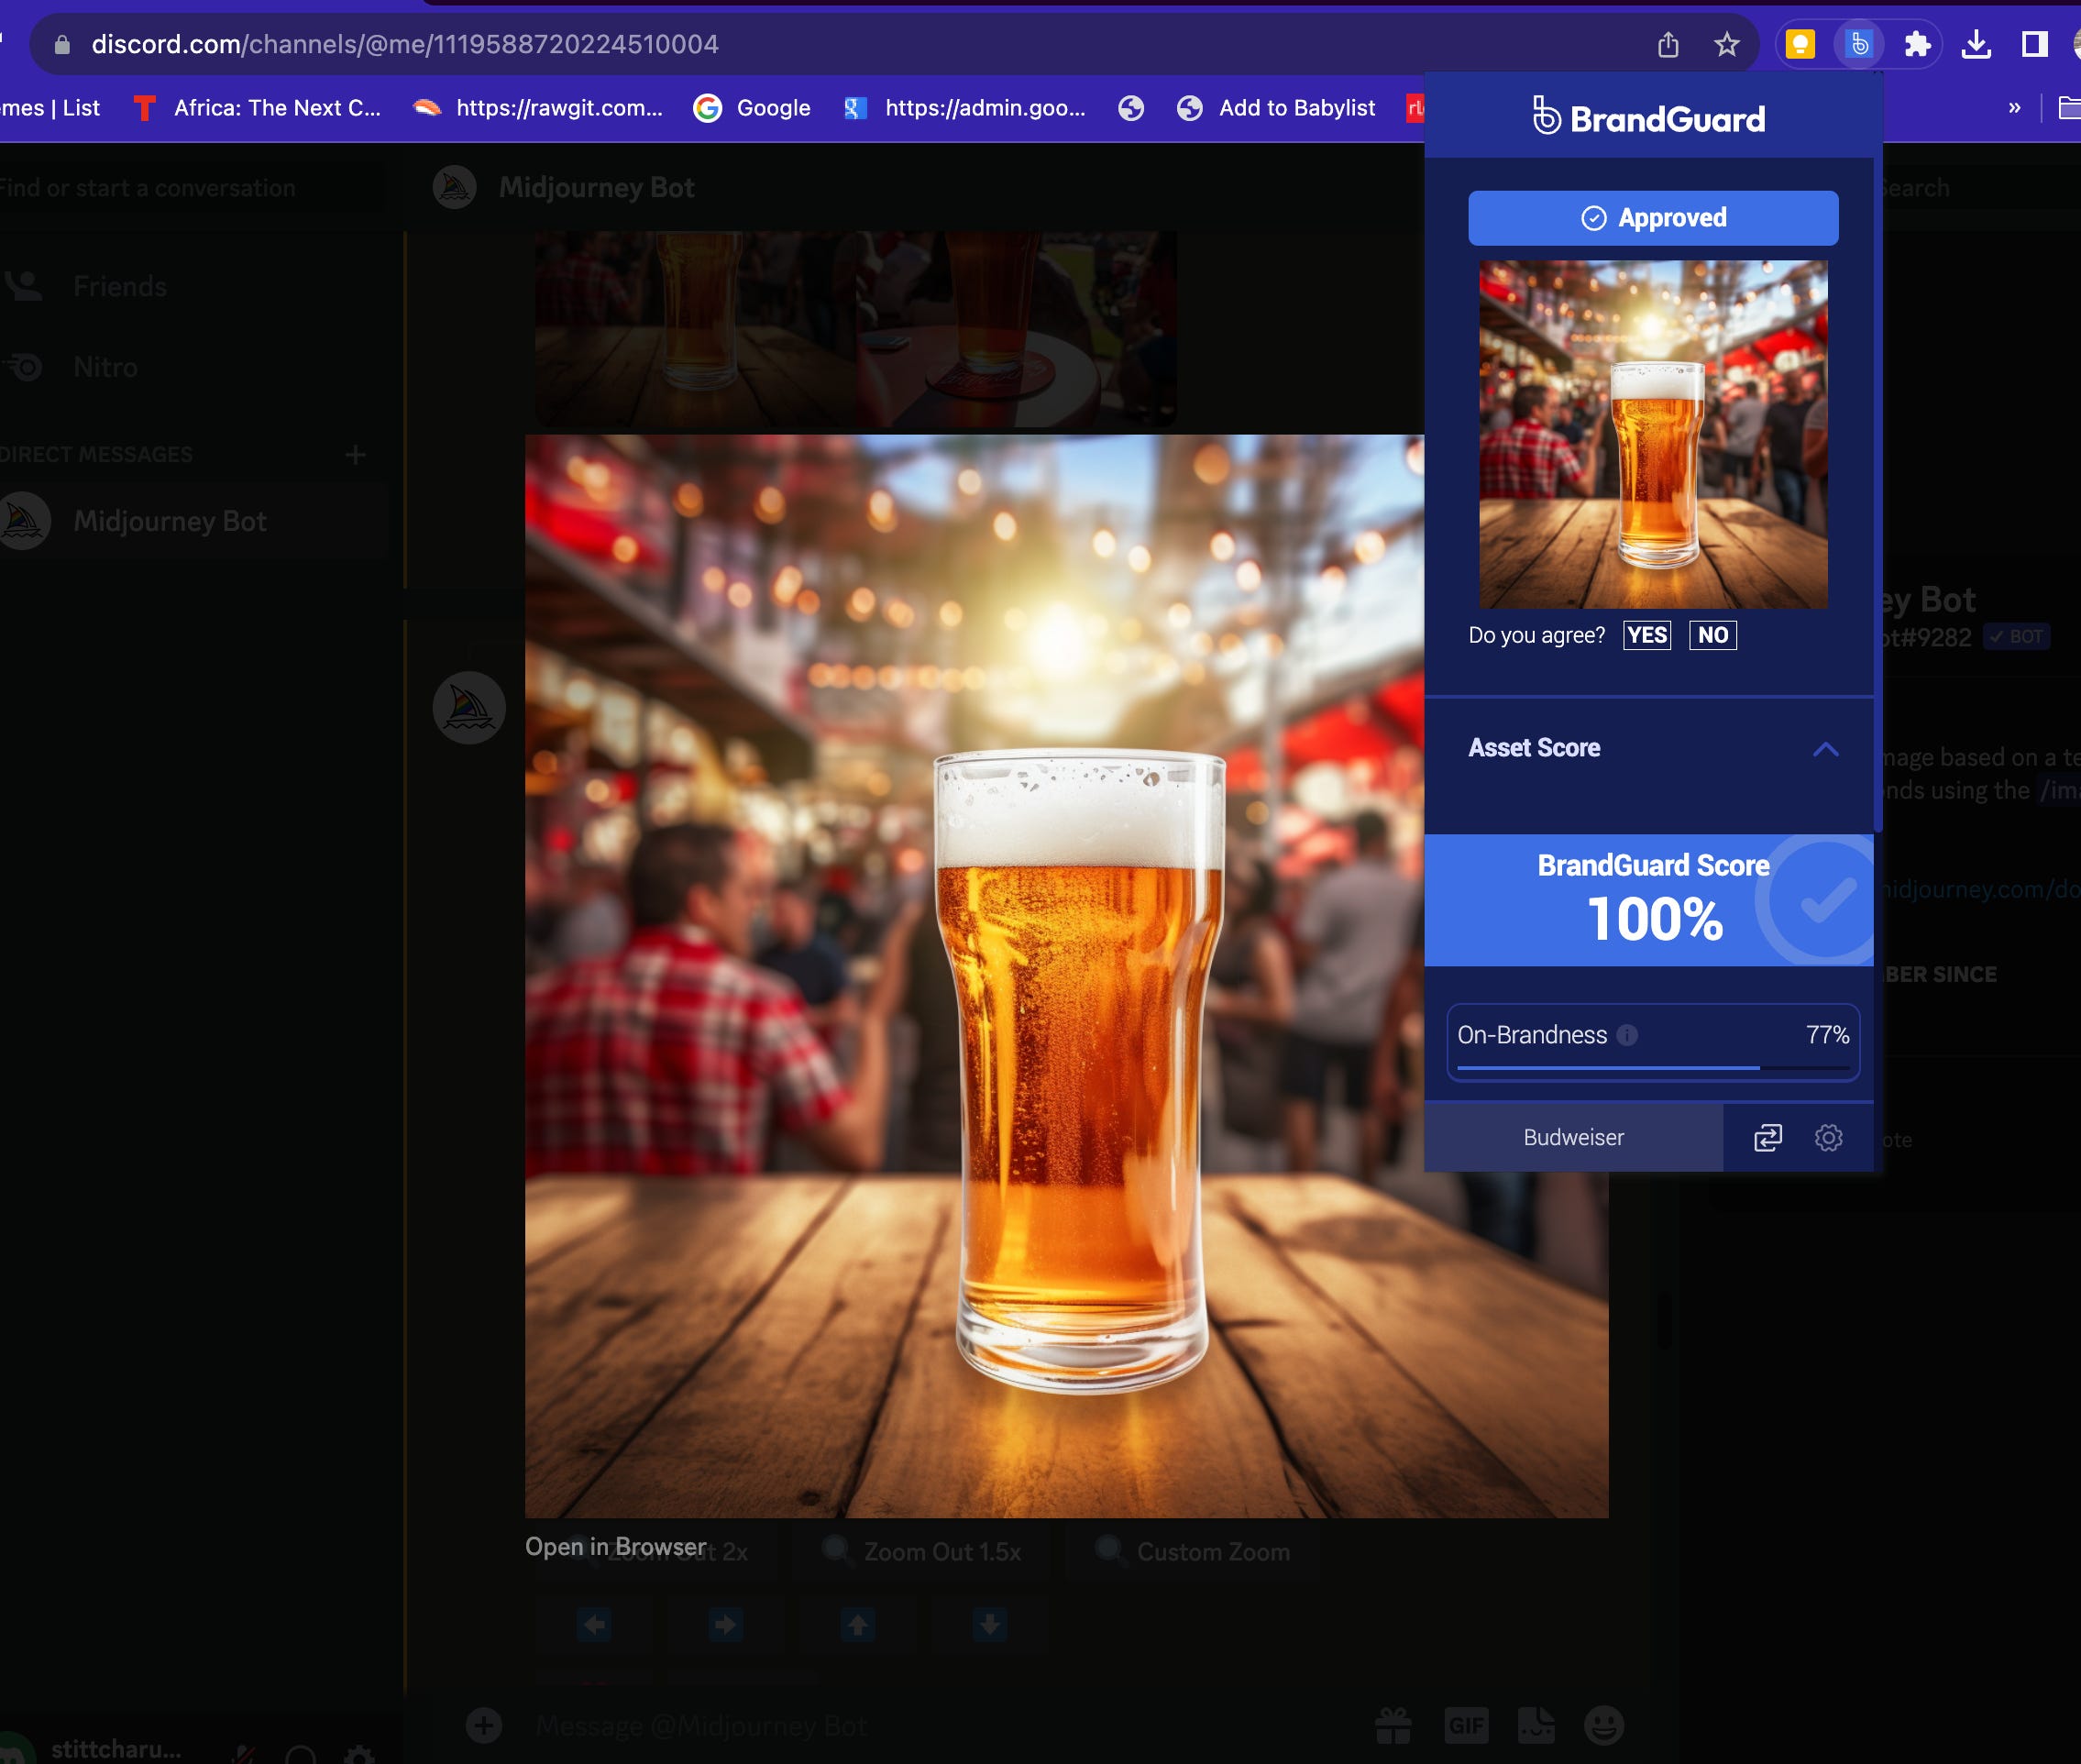Select the Budweiser brand label
Screen dimensions: 2081x1764
(1572, 1137)
